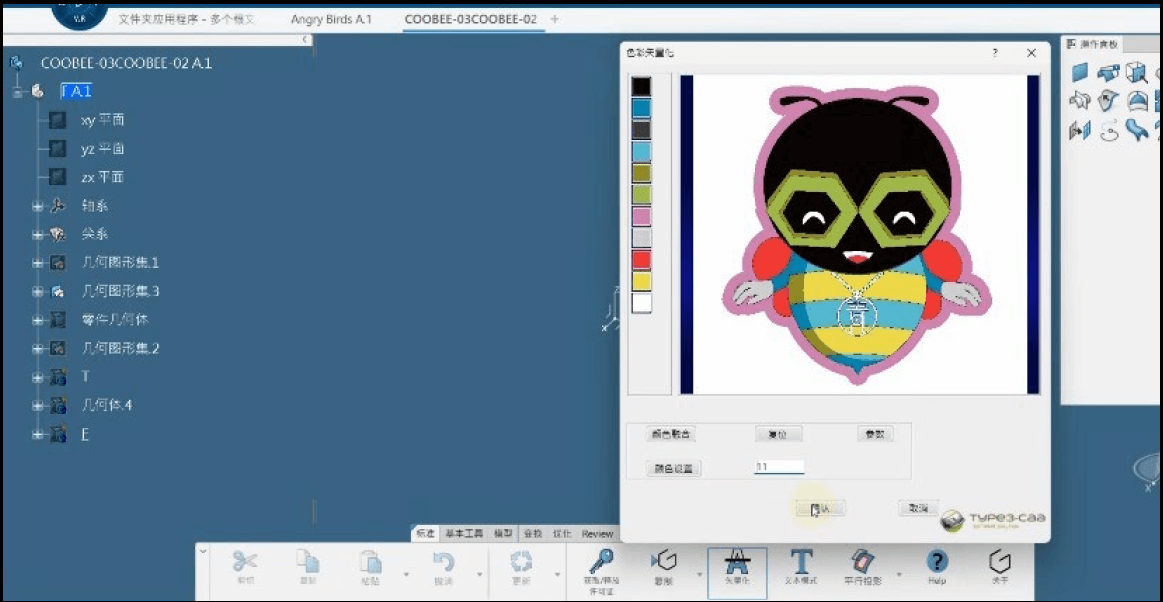Open the first tab of the bottom toolbar
This screenshot has width=1163, height=602.
(426, 533)
